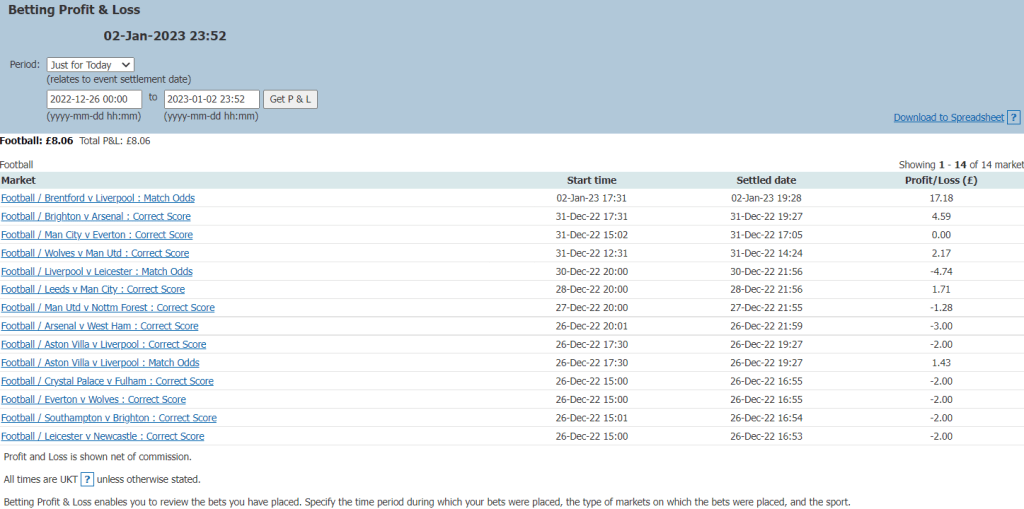
Task: Select Man City v Everton Correct Score
Action: (97, 235)
